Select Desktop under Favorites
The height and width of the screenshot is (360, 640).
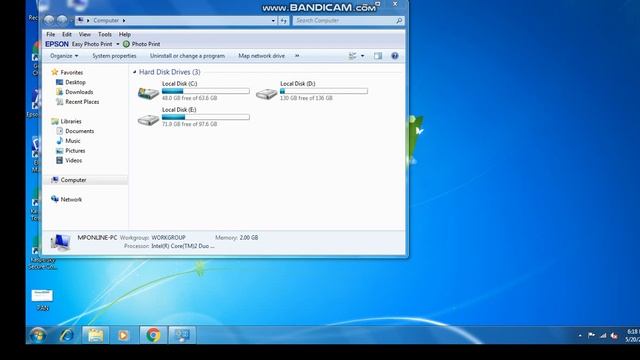pyautogui.click(x=76, y=82)
